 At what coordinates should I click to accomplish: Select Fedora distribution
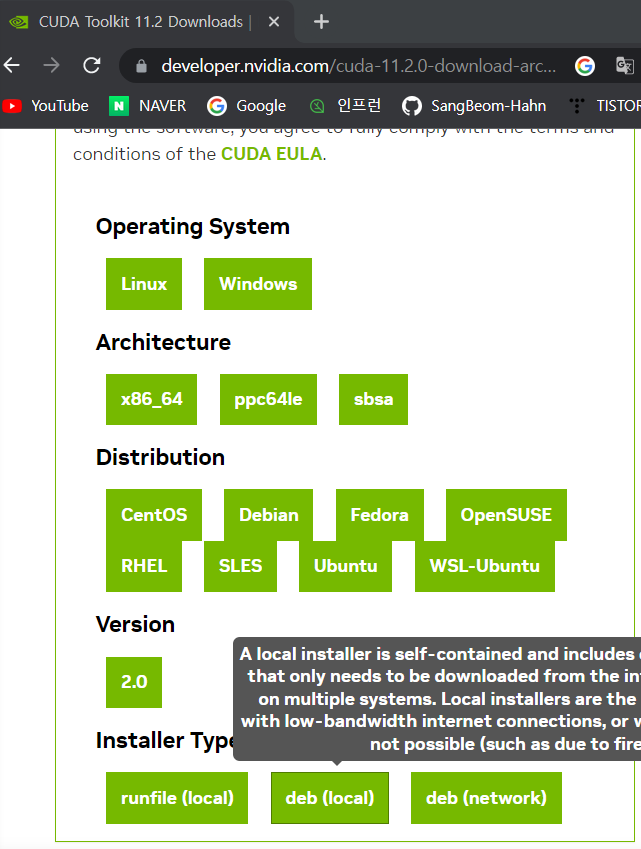point(380,514)
